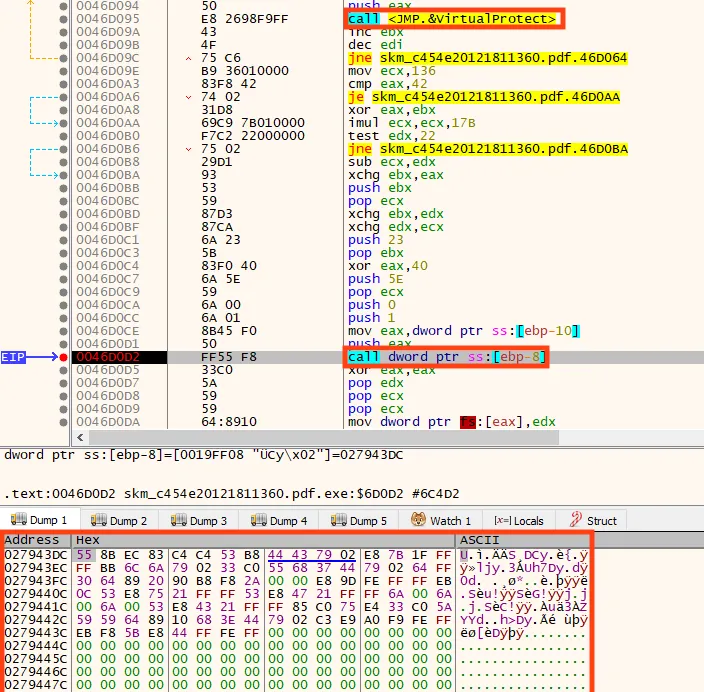Image resolution: width=704 pixels, height=692 pixels.
Task: Click the jump arrow beside bytes 74 02
Action: [189, 97]
